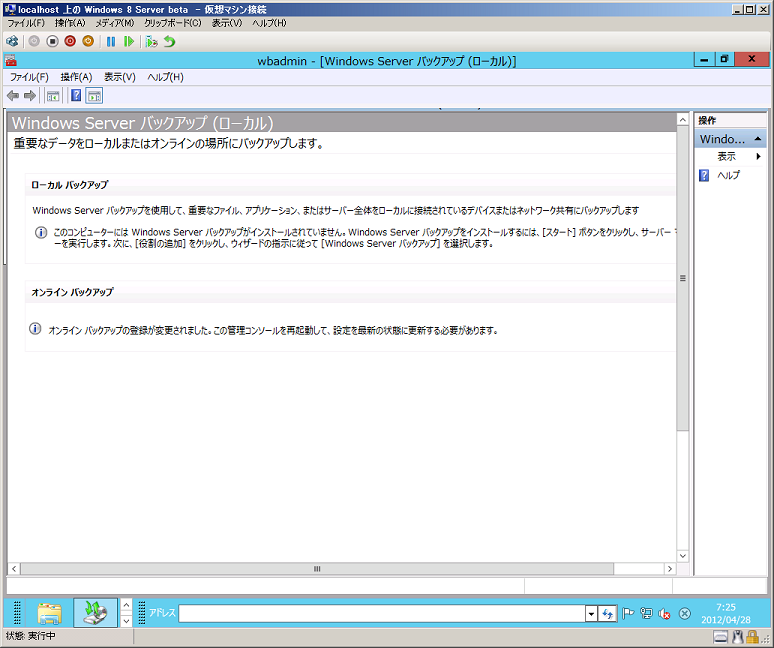Image resolution: width=774 pixels, height=648 pixels.
Task: Toggle the Action pane show/hide icon
Action: [95, 96]
